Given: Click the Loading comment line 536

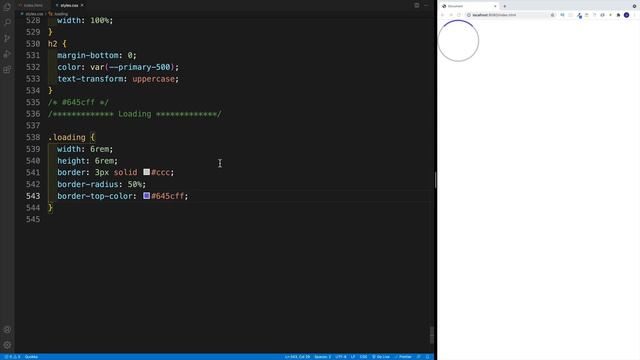Looking at the screenshot, I should coord(135,114).
